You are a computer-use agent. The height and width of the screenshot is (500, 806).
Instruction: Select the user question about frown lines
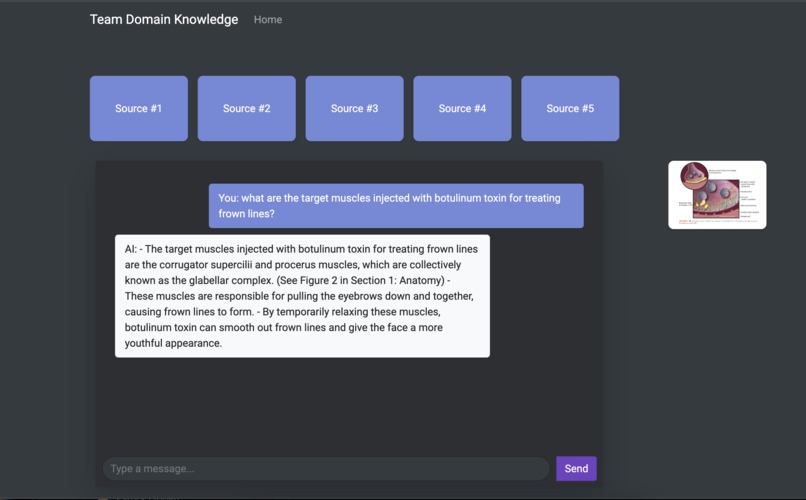tap(396, 206)
